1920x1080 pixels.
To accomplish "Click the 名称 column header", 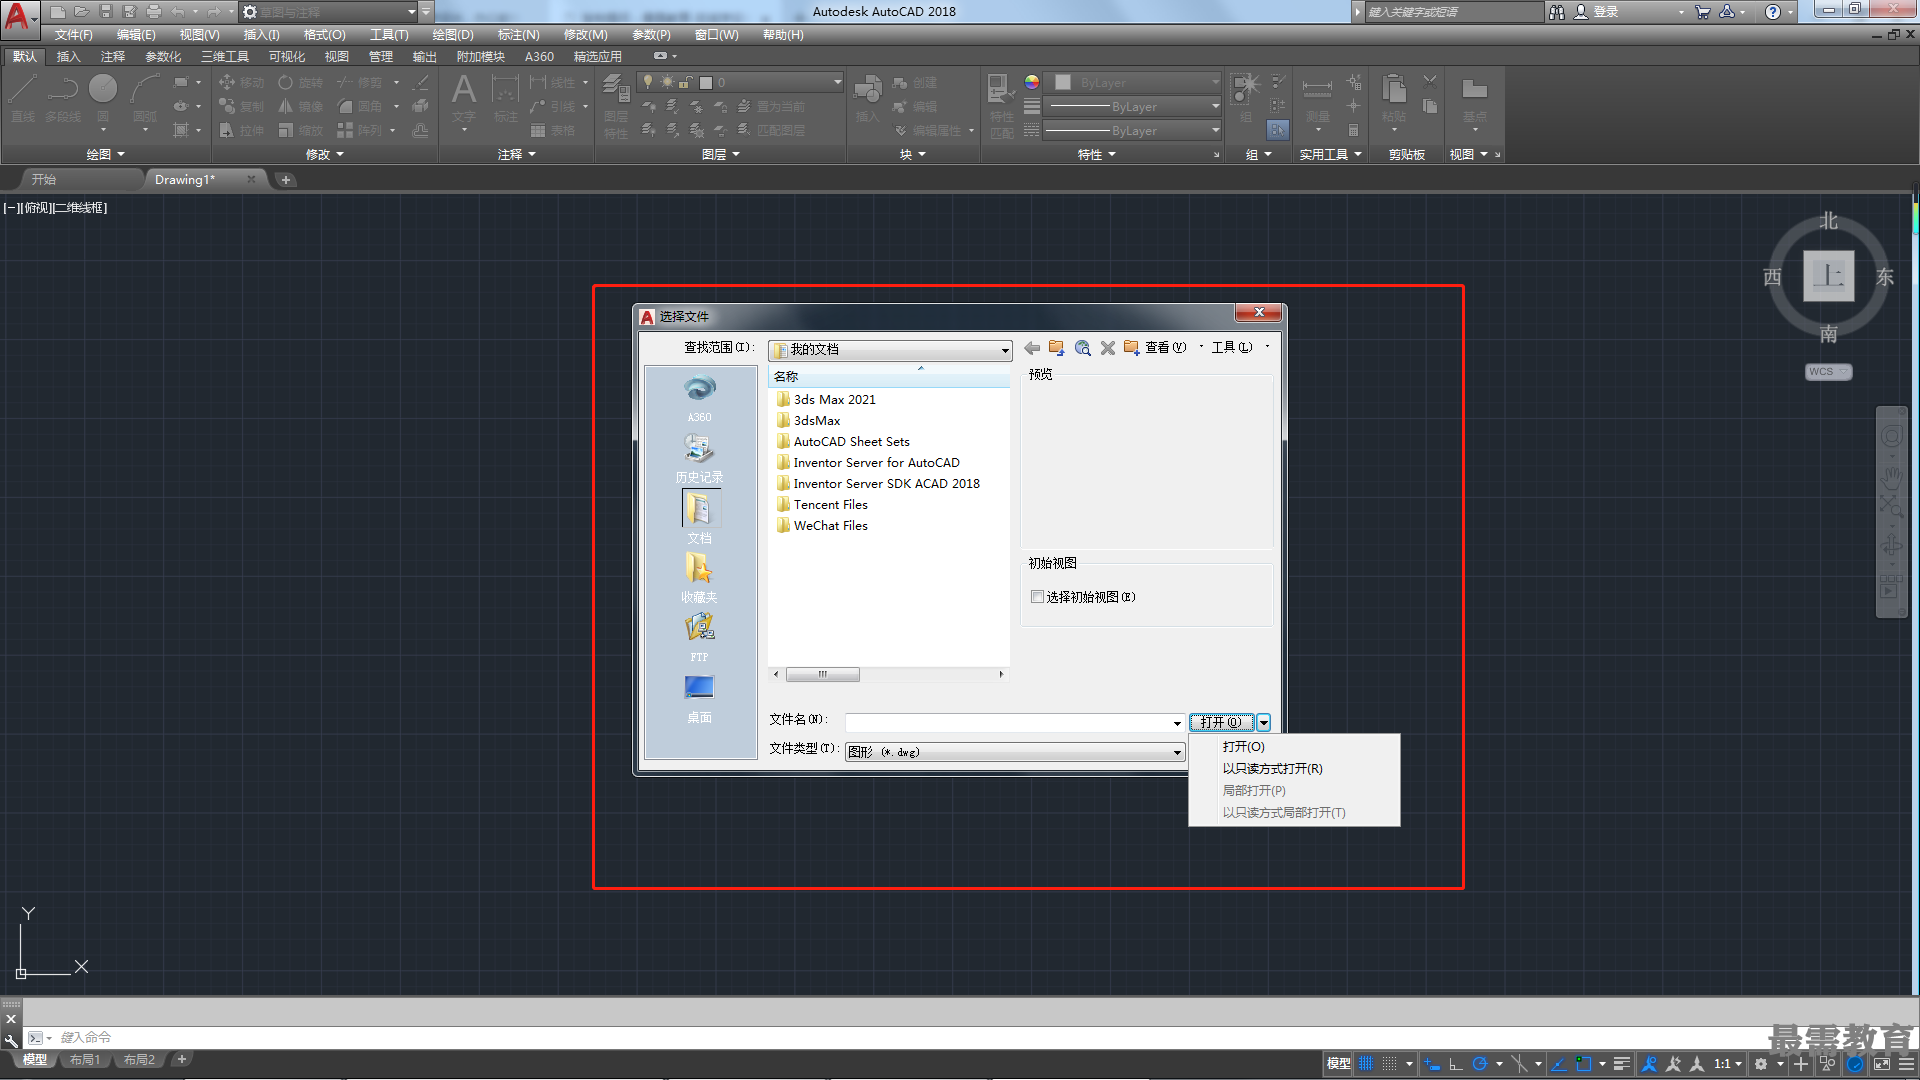I will coord(888,377).
